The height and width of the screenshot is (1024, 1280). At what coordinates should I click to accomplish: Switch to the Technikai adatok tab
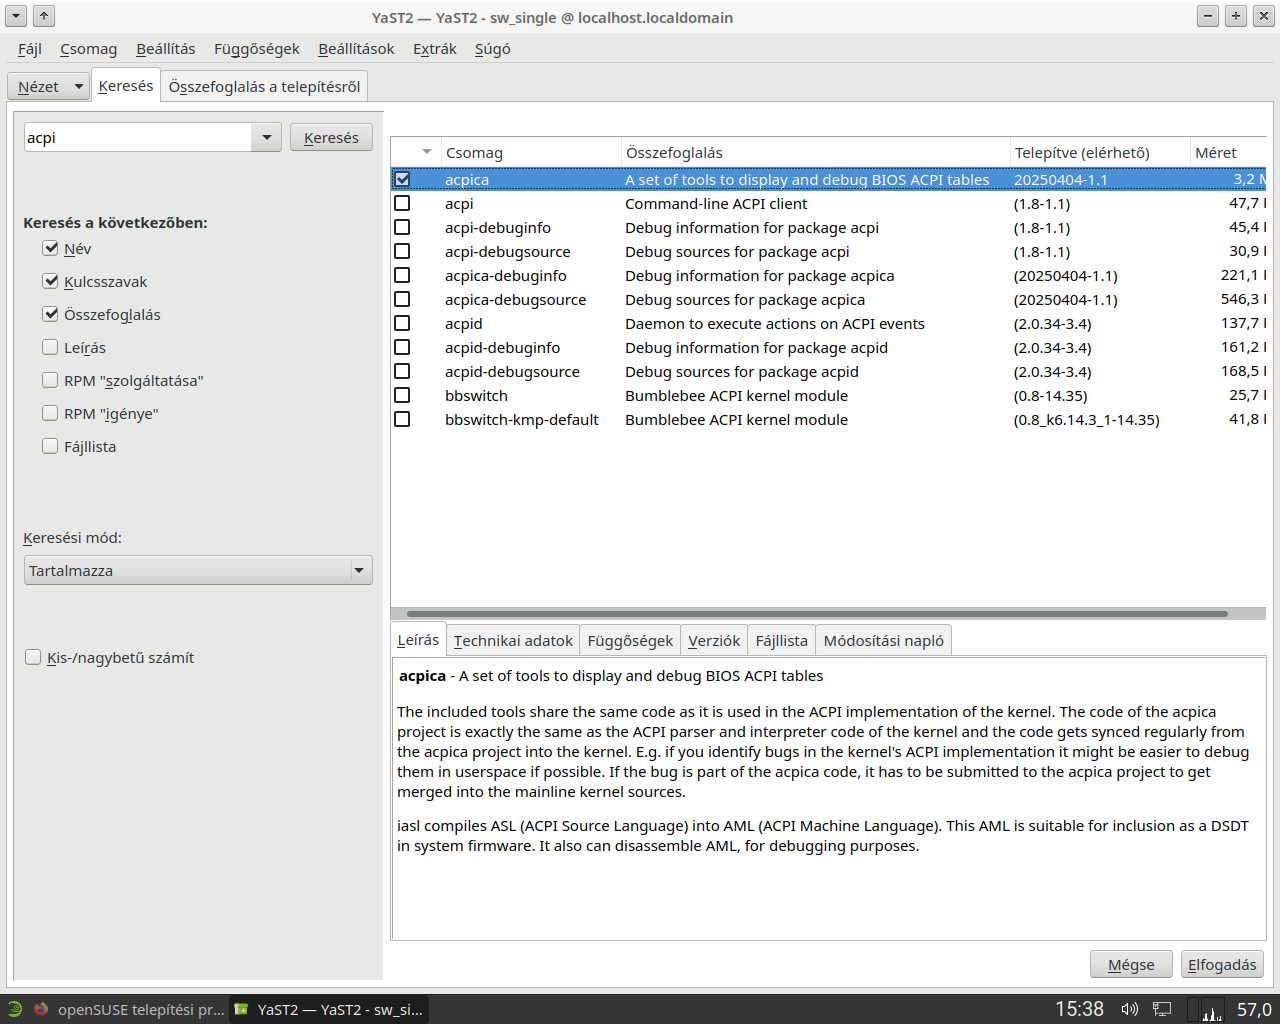click(513, 641)
